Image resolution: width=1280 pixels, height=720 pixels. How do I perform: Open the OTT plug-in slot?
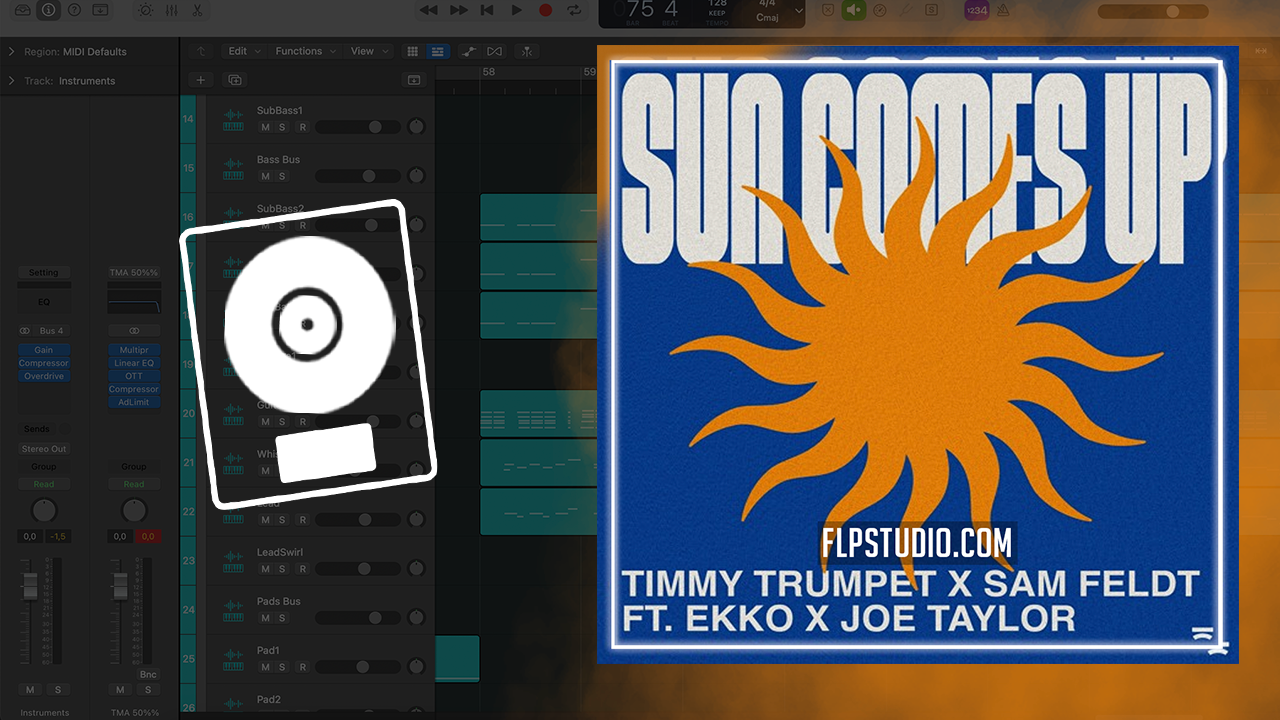point(134,376)
